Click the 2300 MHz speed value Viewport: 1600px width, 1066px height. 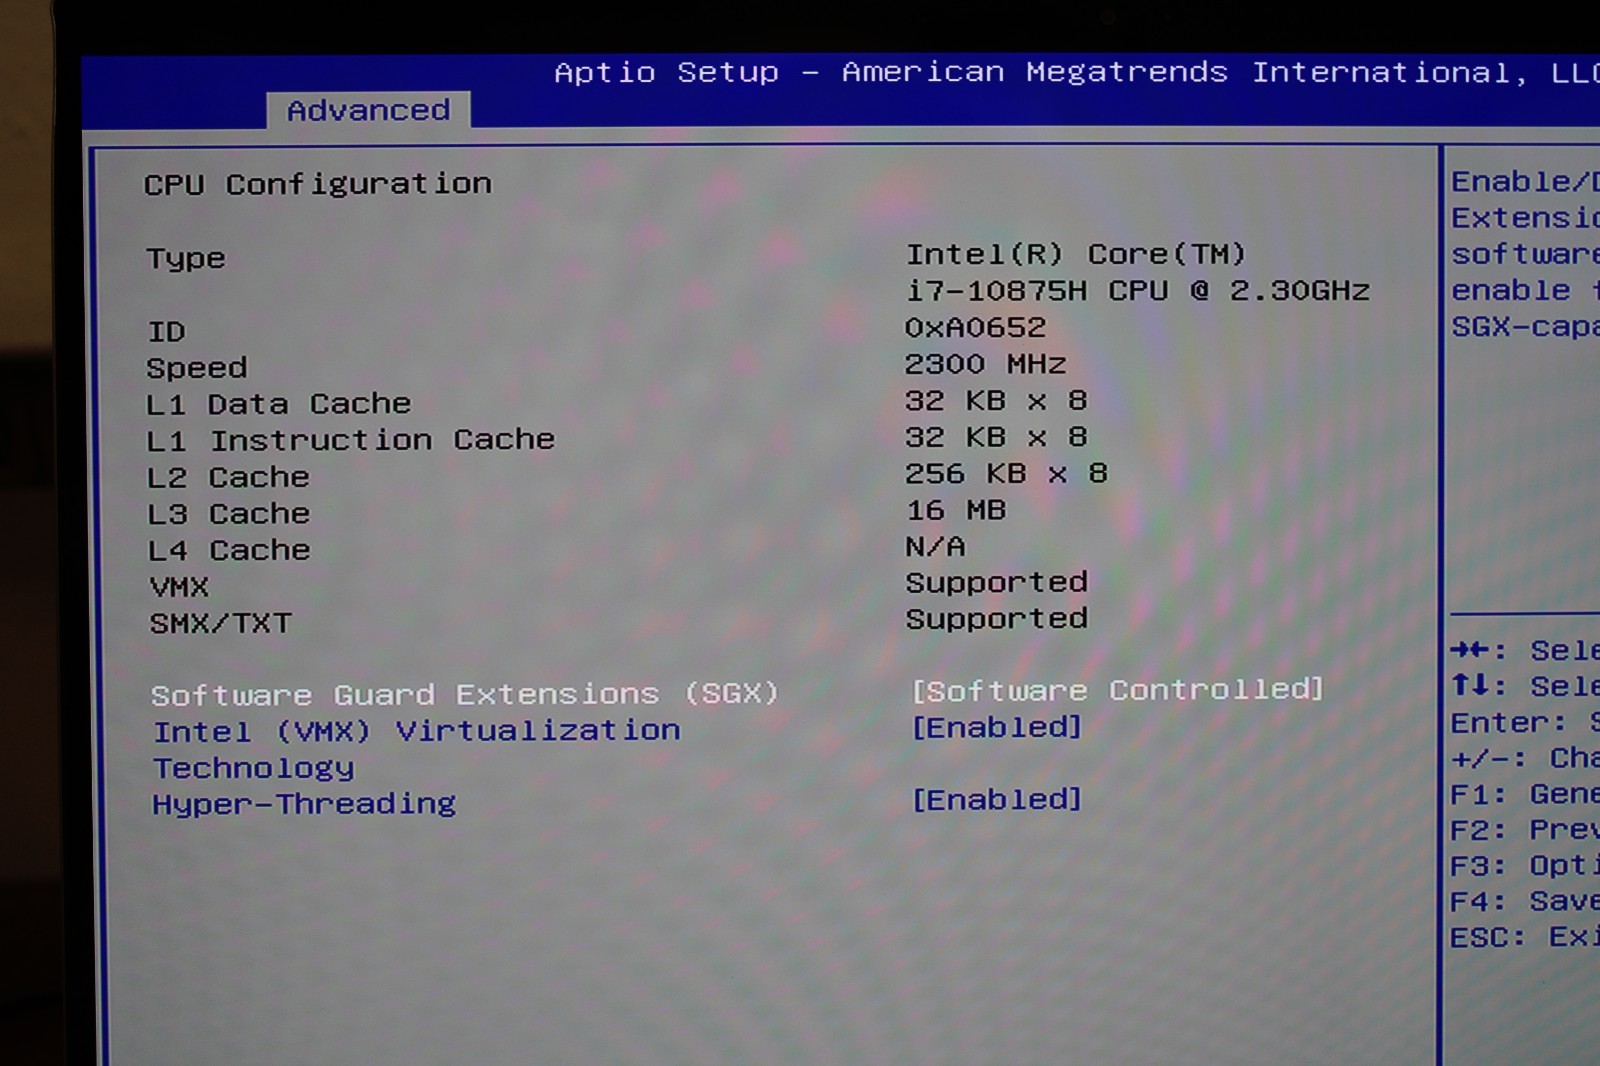pyautogui.click(x=985, y=364)
